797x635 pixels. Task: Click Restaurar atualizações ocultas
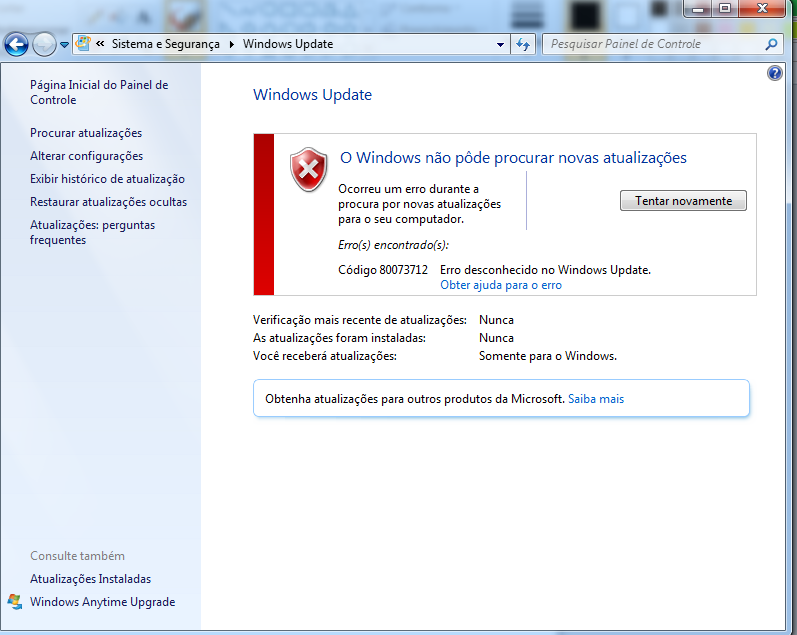108,202
